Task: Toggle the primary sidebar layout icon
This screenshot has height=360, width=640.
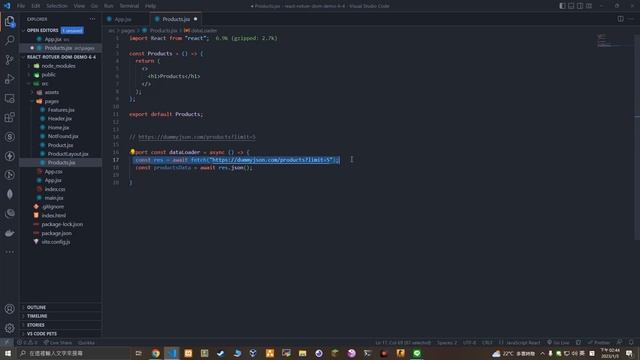Action: pos(562,6)
